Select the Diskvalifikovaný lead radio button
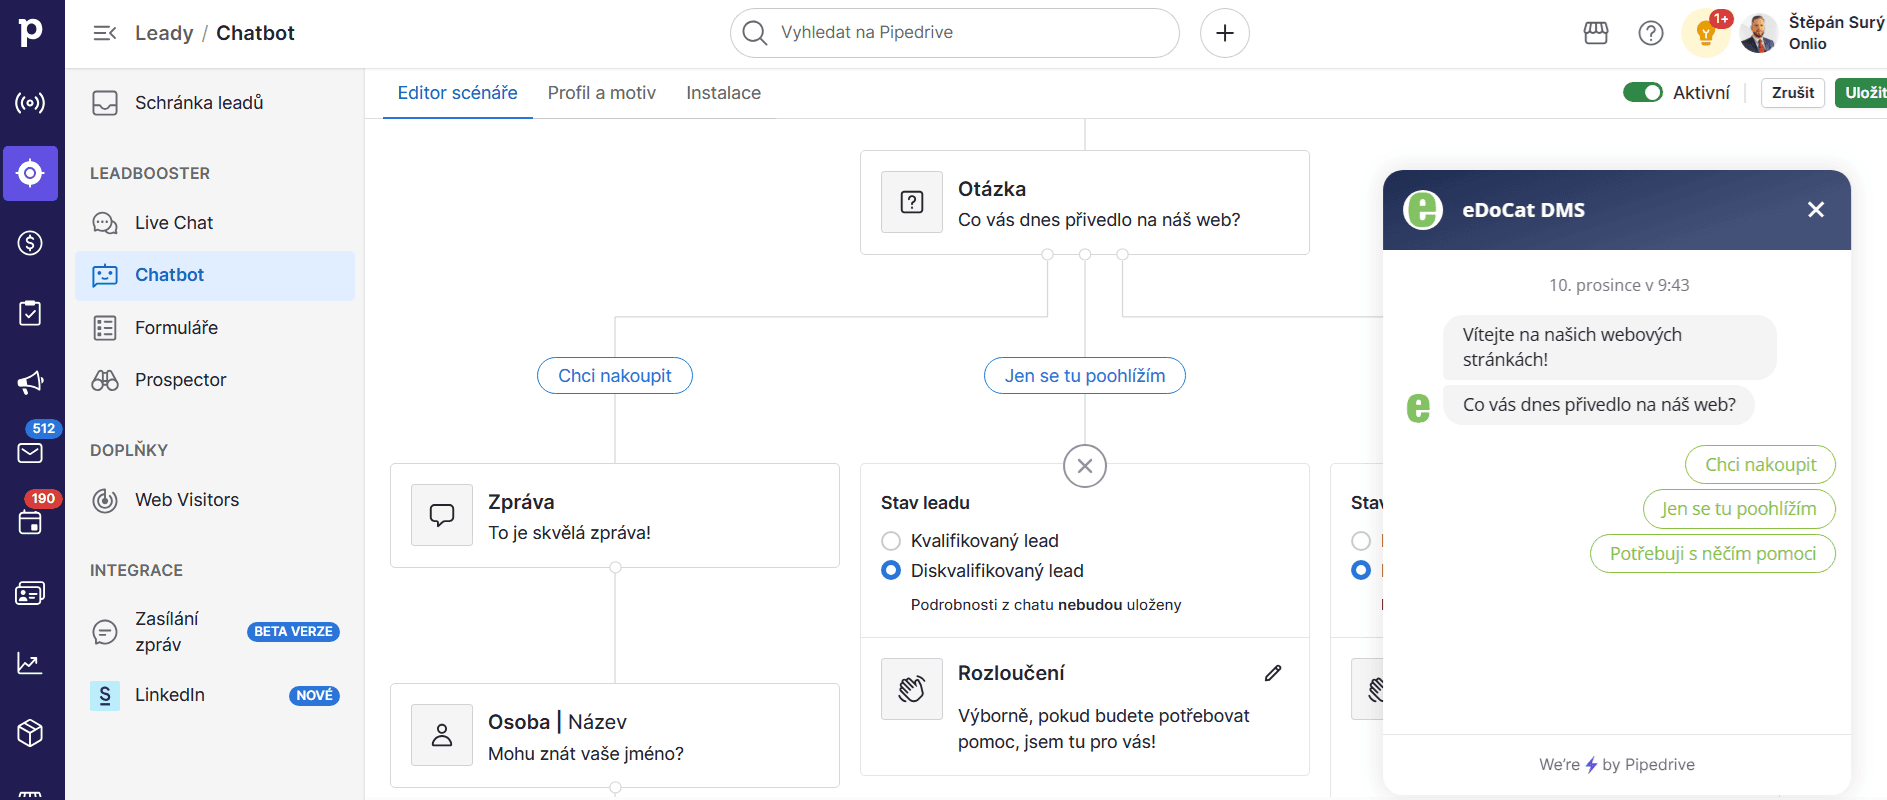Viewport: 1887px width, 800px height. [x=891, y=571]
